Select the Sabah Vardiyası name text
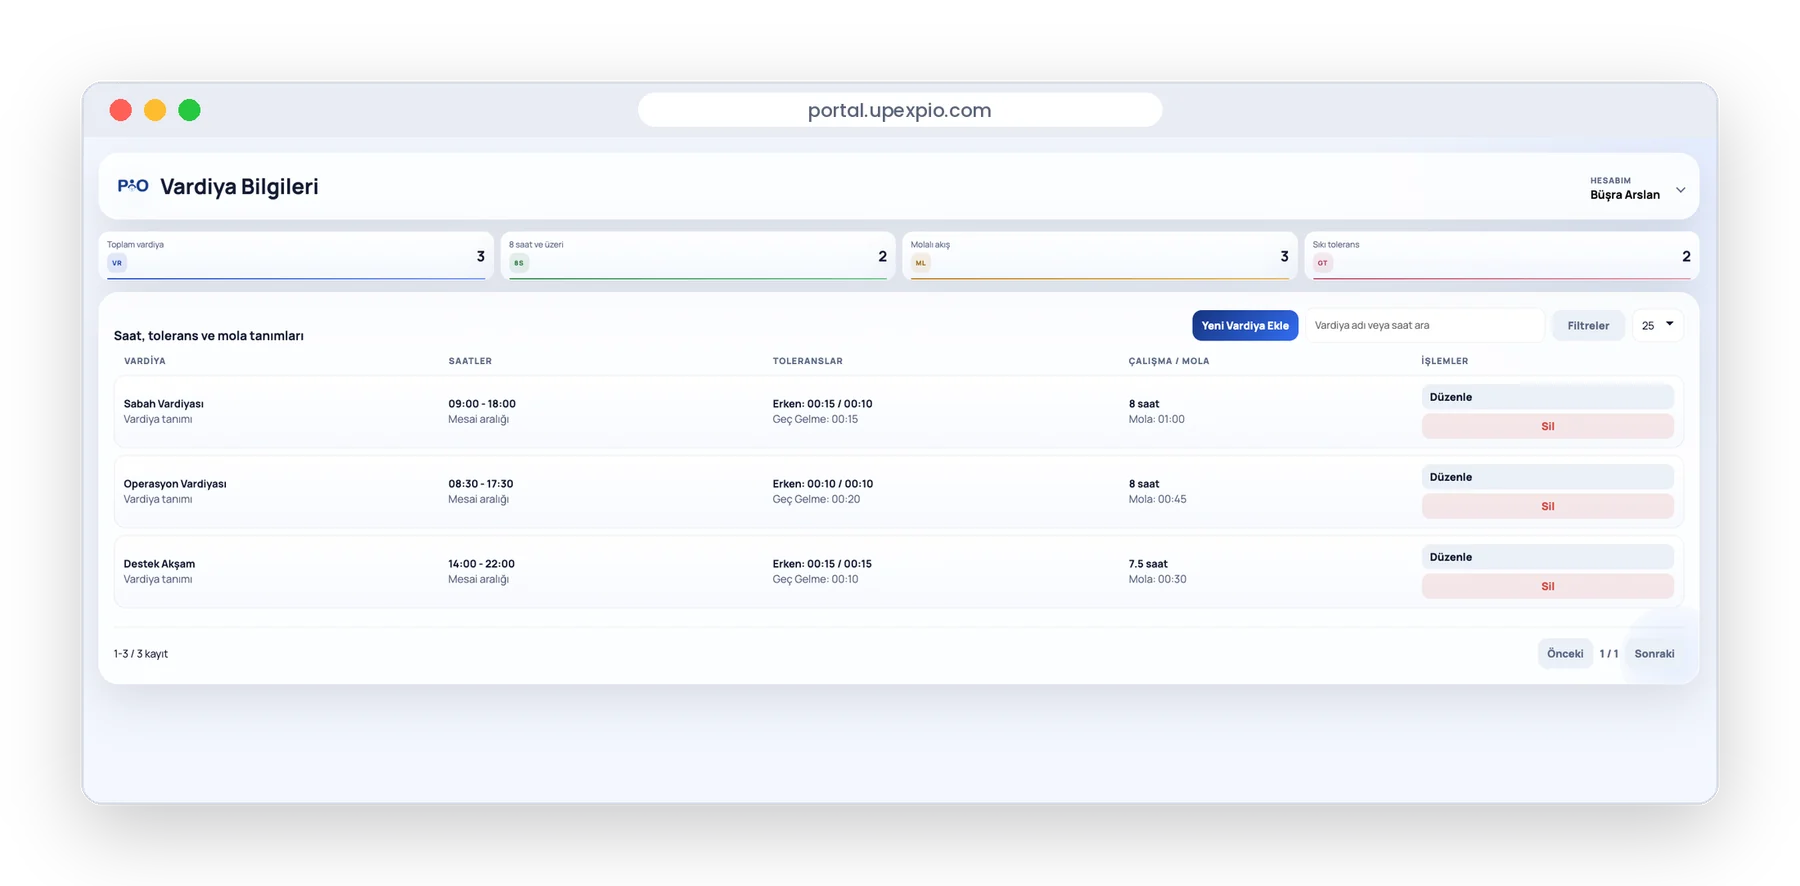Image resolution: width=1800 pixels, height=886 pixels. click(164, 404)
